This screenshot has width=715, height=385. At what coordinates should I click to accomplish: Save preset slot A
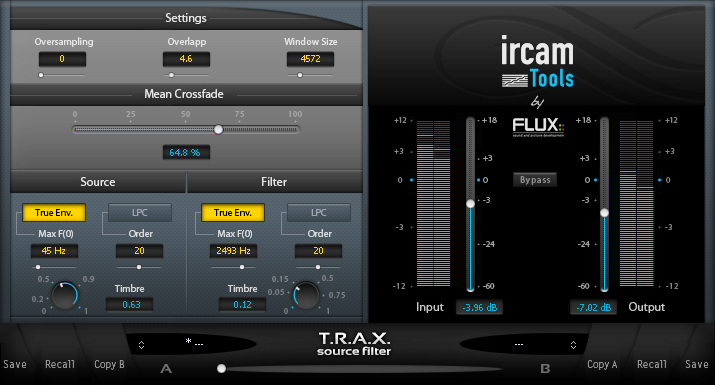coord(15,364)
